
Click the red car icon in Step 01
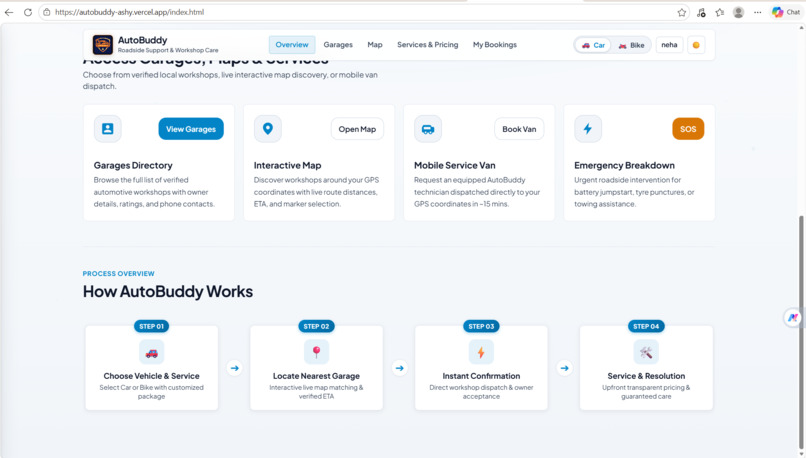pos(152,353)
